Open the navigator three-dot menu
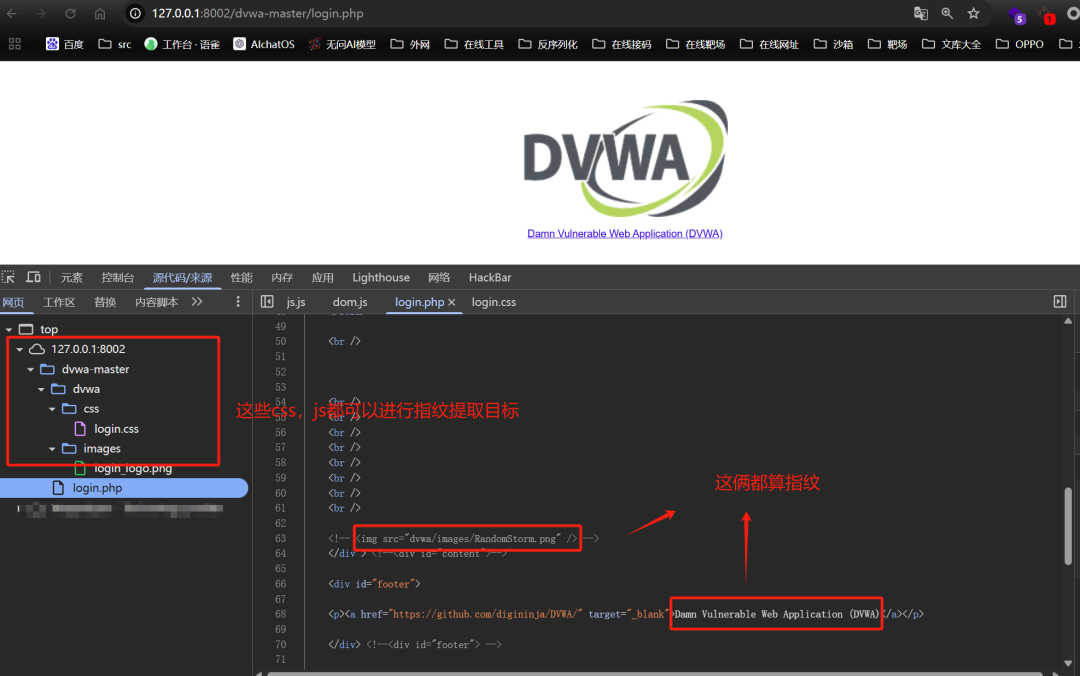The width and height of the screenshot is (1080, 676). (238, 302)
